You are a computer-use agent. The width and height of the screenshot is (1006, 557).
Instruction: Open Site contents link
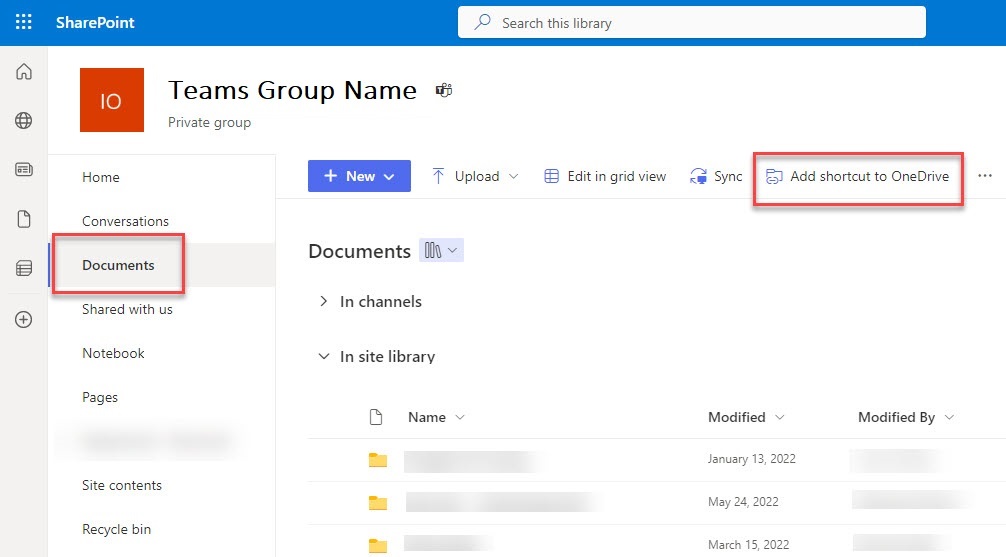tap(122, 485)
